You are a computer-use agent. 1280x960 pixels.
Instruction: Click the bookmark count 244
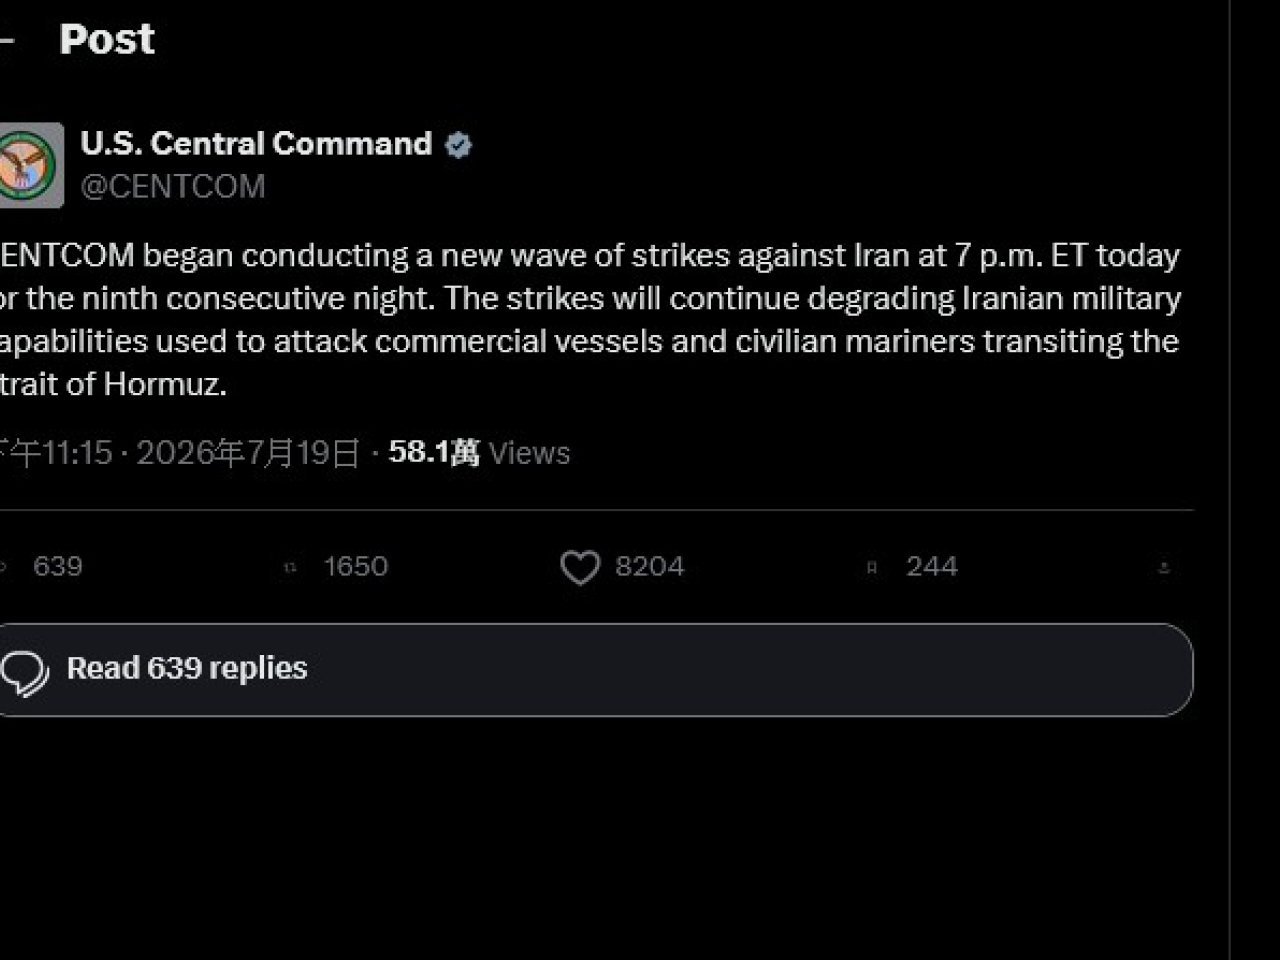(932, 567)
